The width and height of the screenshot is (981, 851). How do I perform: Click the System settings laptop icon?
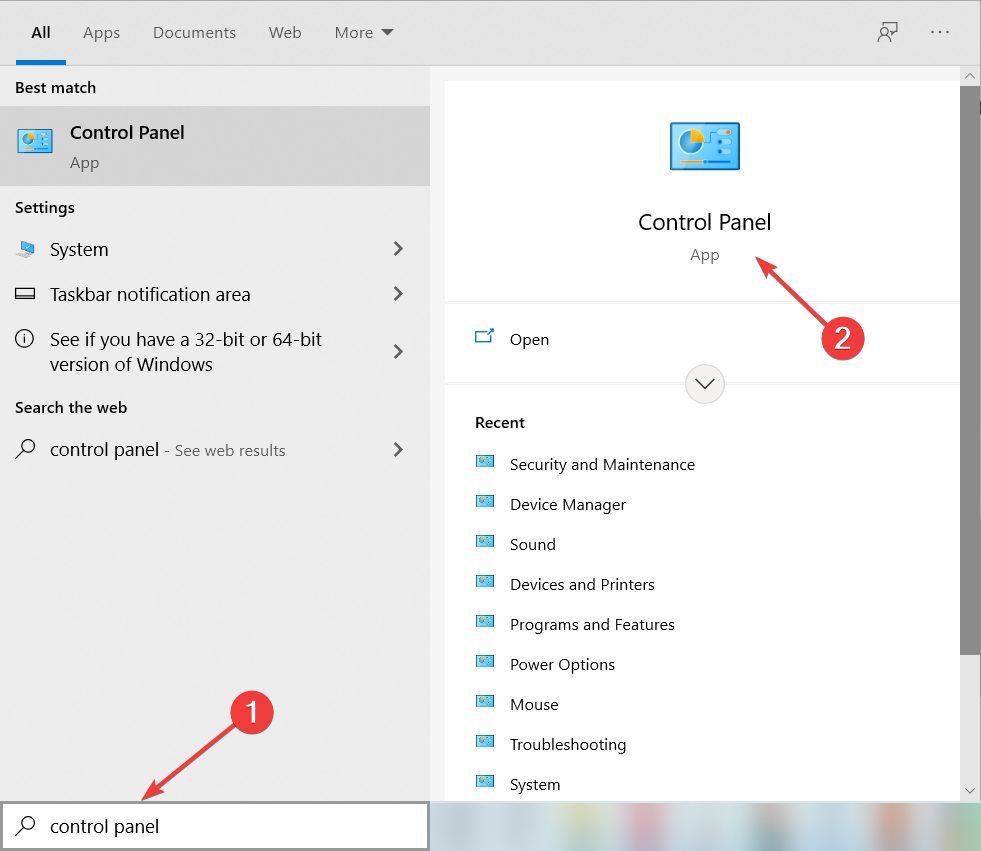tap(25, 249)
